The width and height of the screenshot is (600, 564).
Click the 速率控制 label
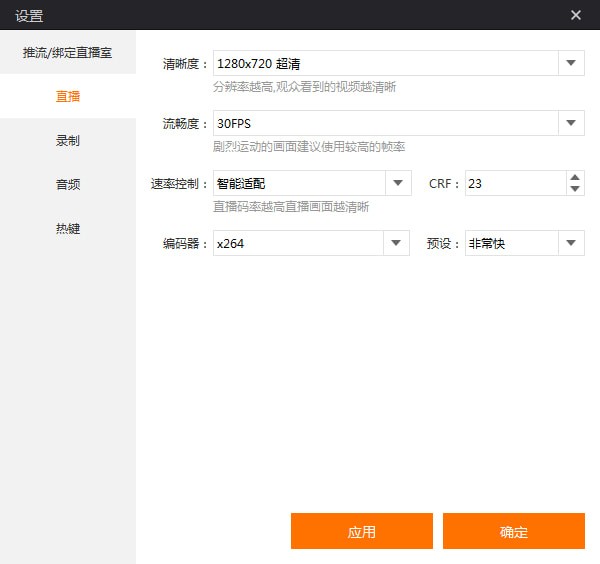coord(179,184)
